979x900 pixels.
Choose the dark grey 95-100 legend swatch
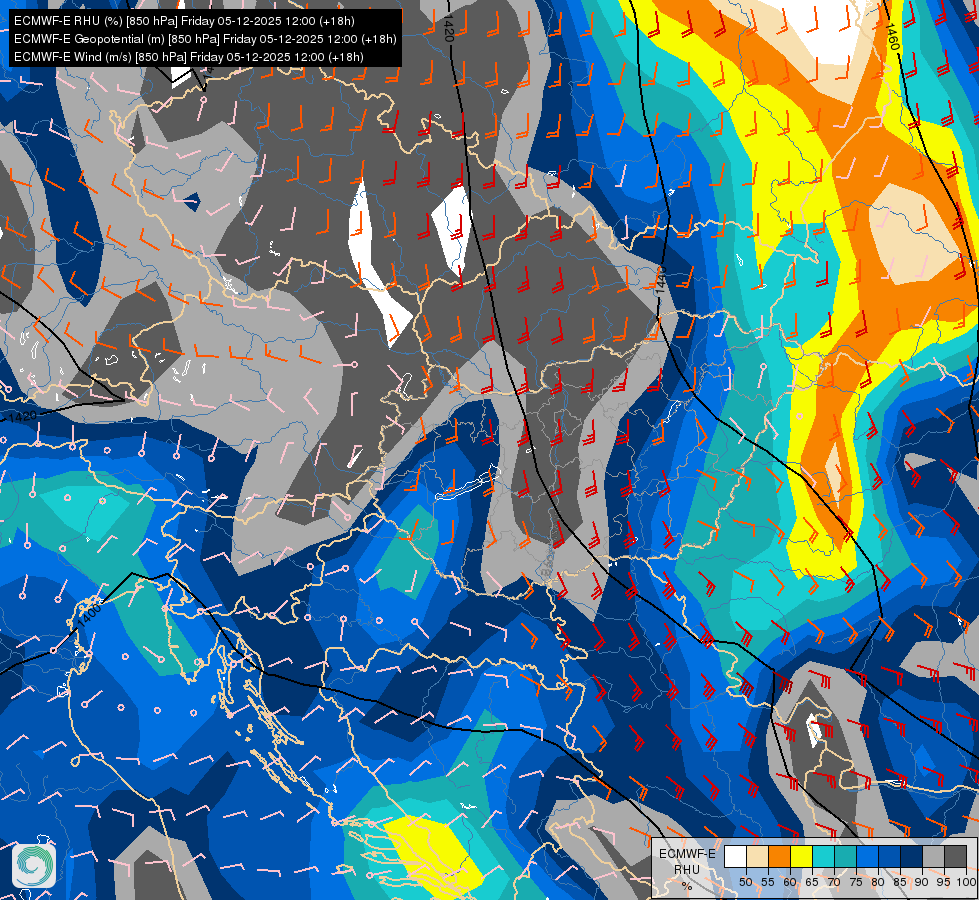(955, 856)
